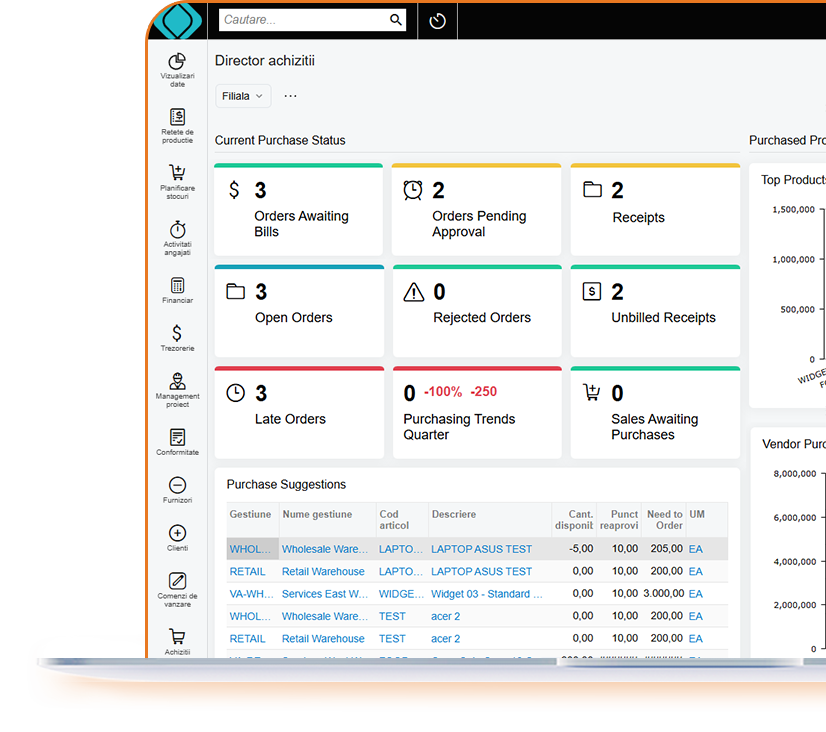
Task: Open the Financiar calculator entry
Action: coord(177,287)
